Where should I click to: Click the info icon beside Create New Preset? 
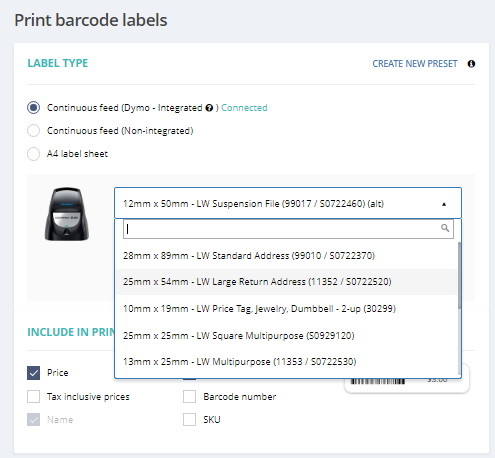(x=471, y=64)
